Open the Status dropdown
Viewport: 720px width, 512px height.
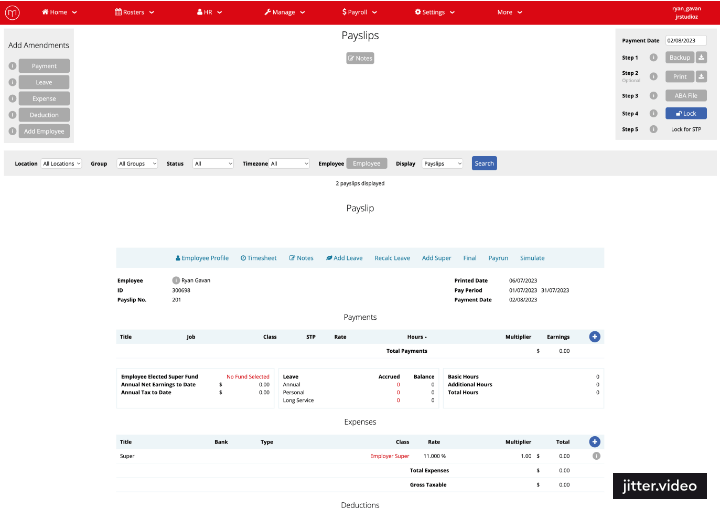213,163
